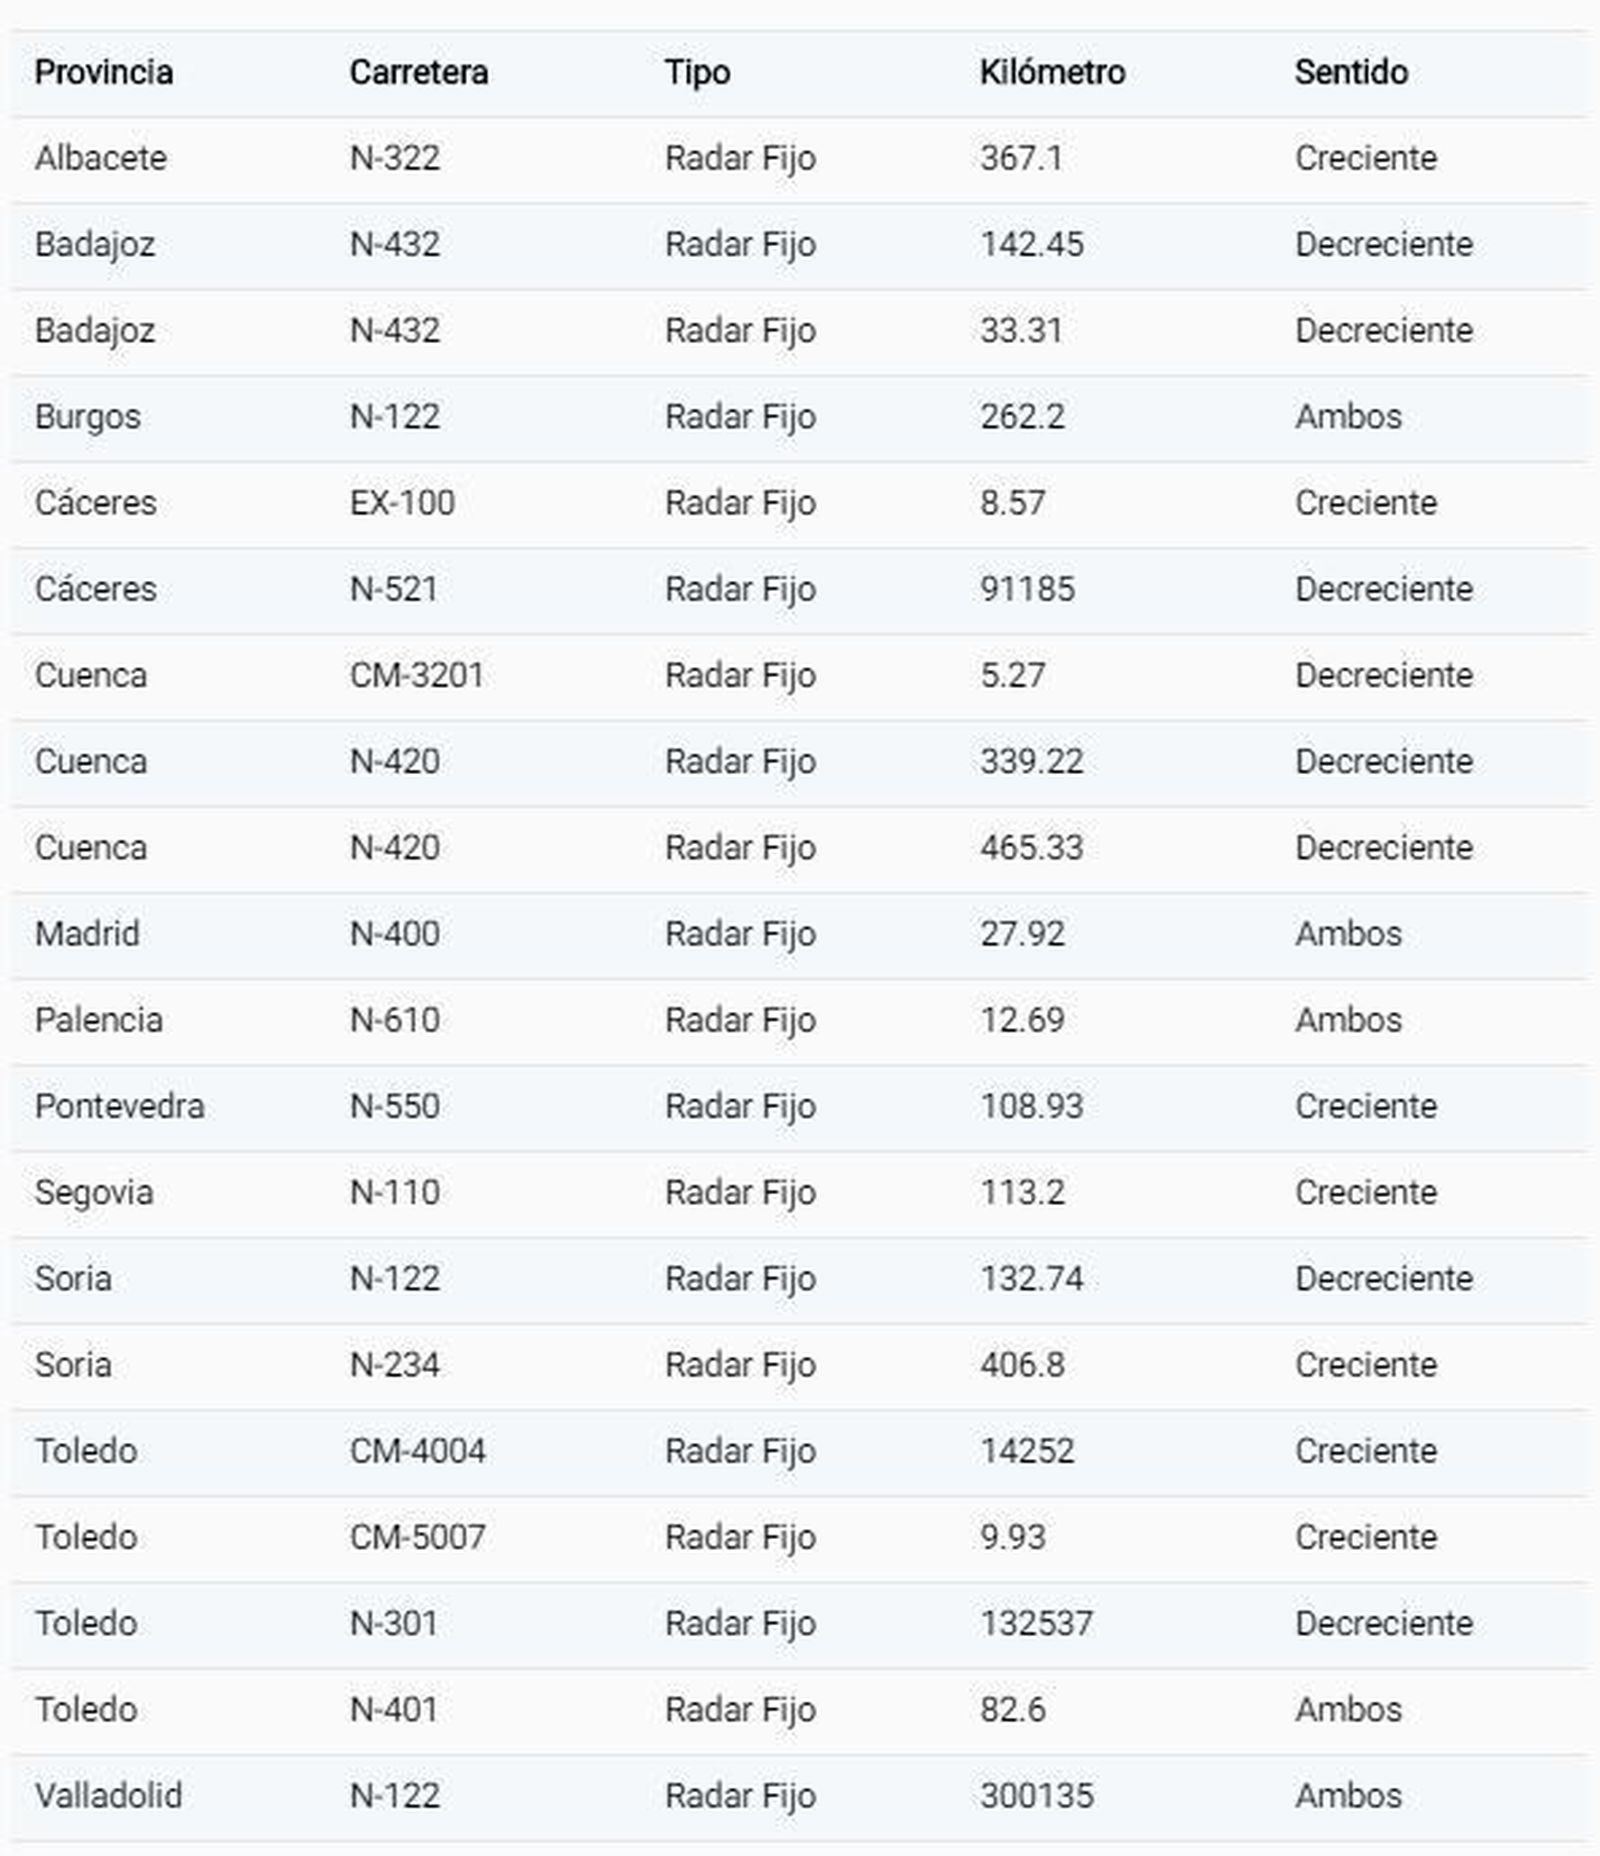Viewport: 1600px width, 1856px height.
Task: Select the Palencia province cell
Action: [98, 1019]
